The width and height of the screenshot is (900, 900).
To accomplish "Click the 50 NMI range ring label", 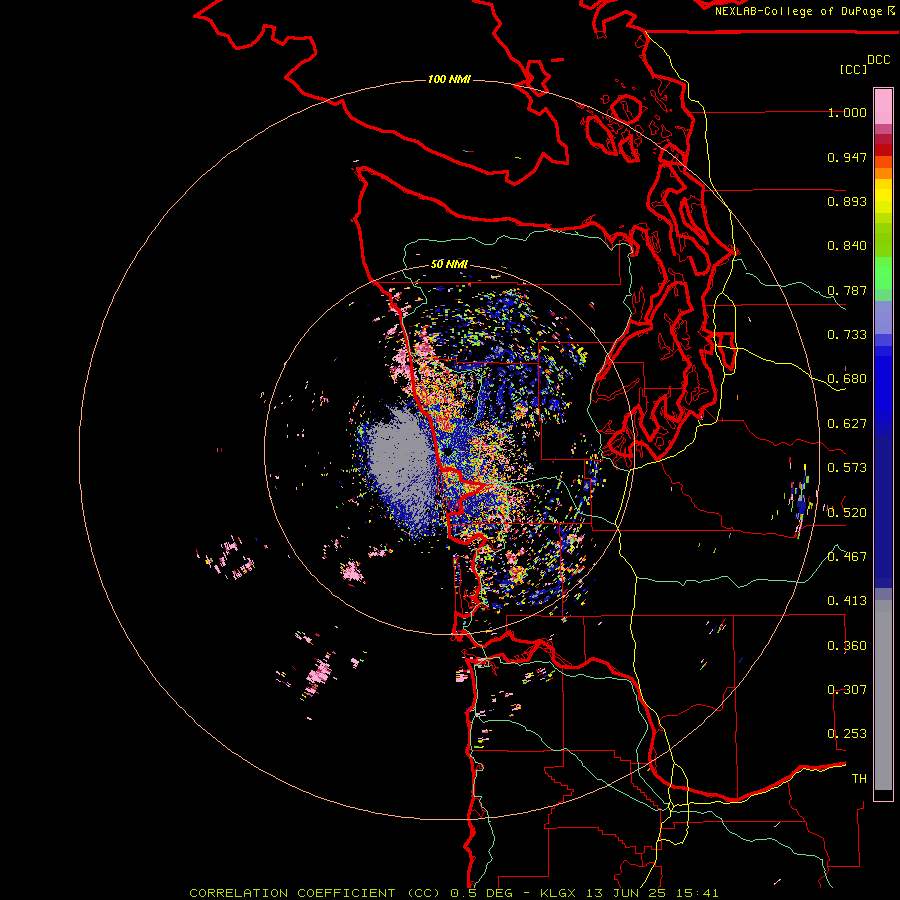I will (x=449, y=265).
